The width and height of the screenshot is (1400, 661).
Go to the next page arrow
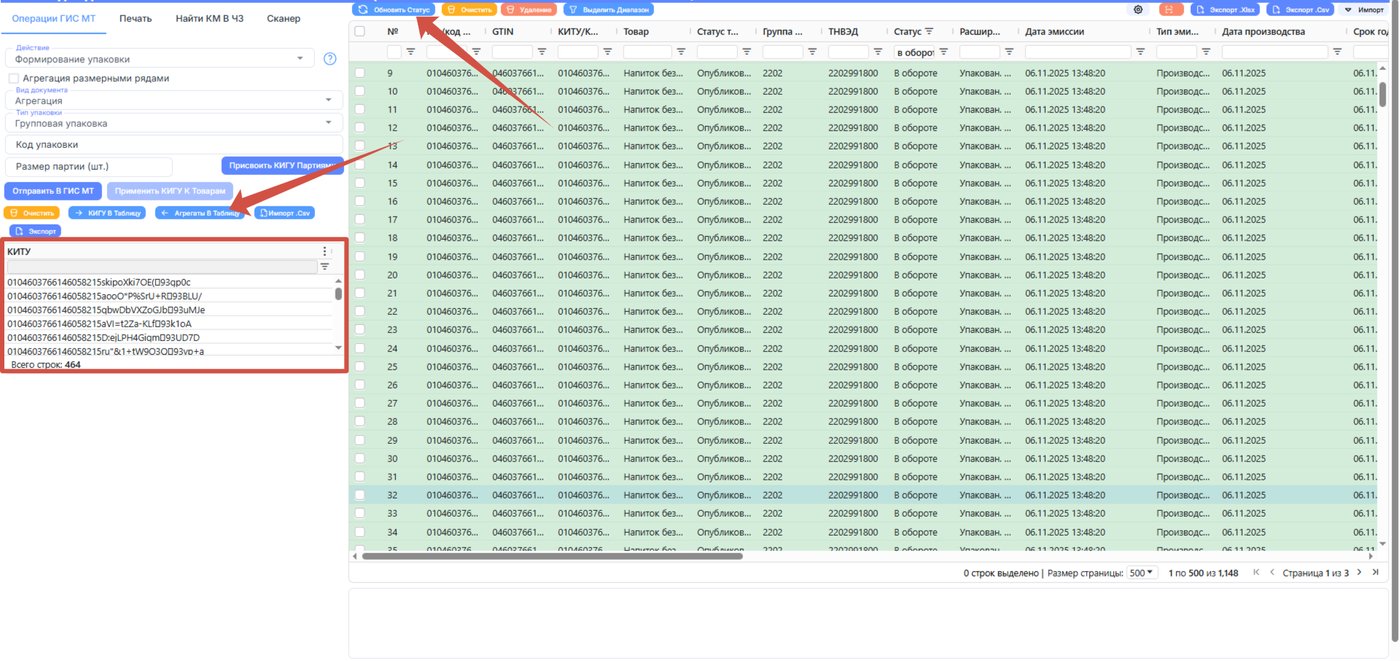click(1359, 573)
